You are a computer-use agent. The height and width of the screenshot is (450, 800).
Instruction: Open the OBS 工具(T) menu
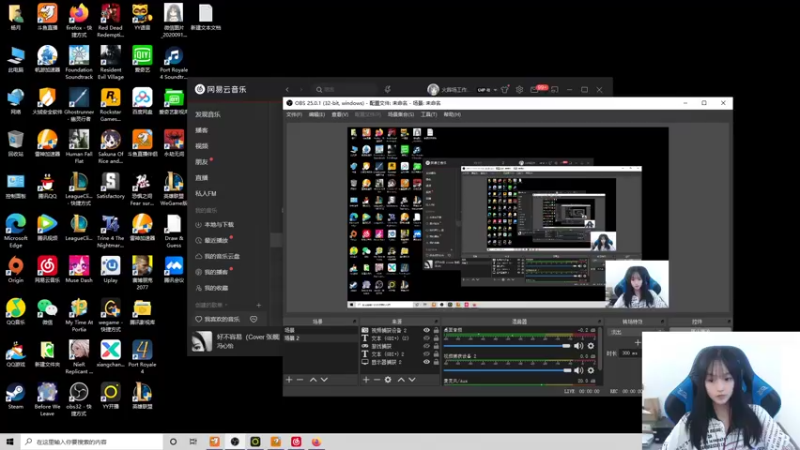point(429,115)
